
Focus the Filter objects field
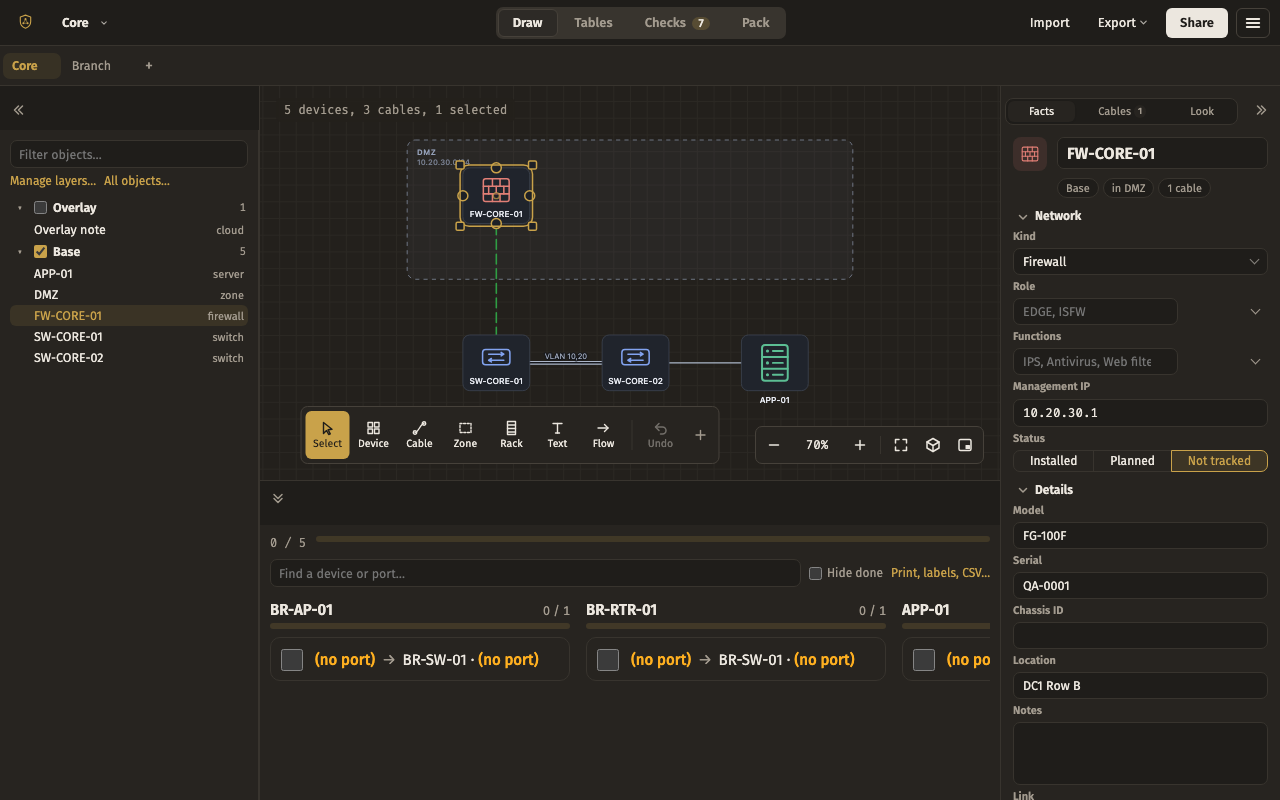click(129, 154)
